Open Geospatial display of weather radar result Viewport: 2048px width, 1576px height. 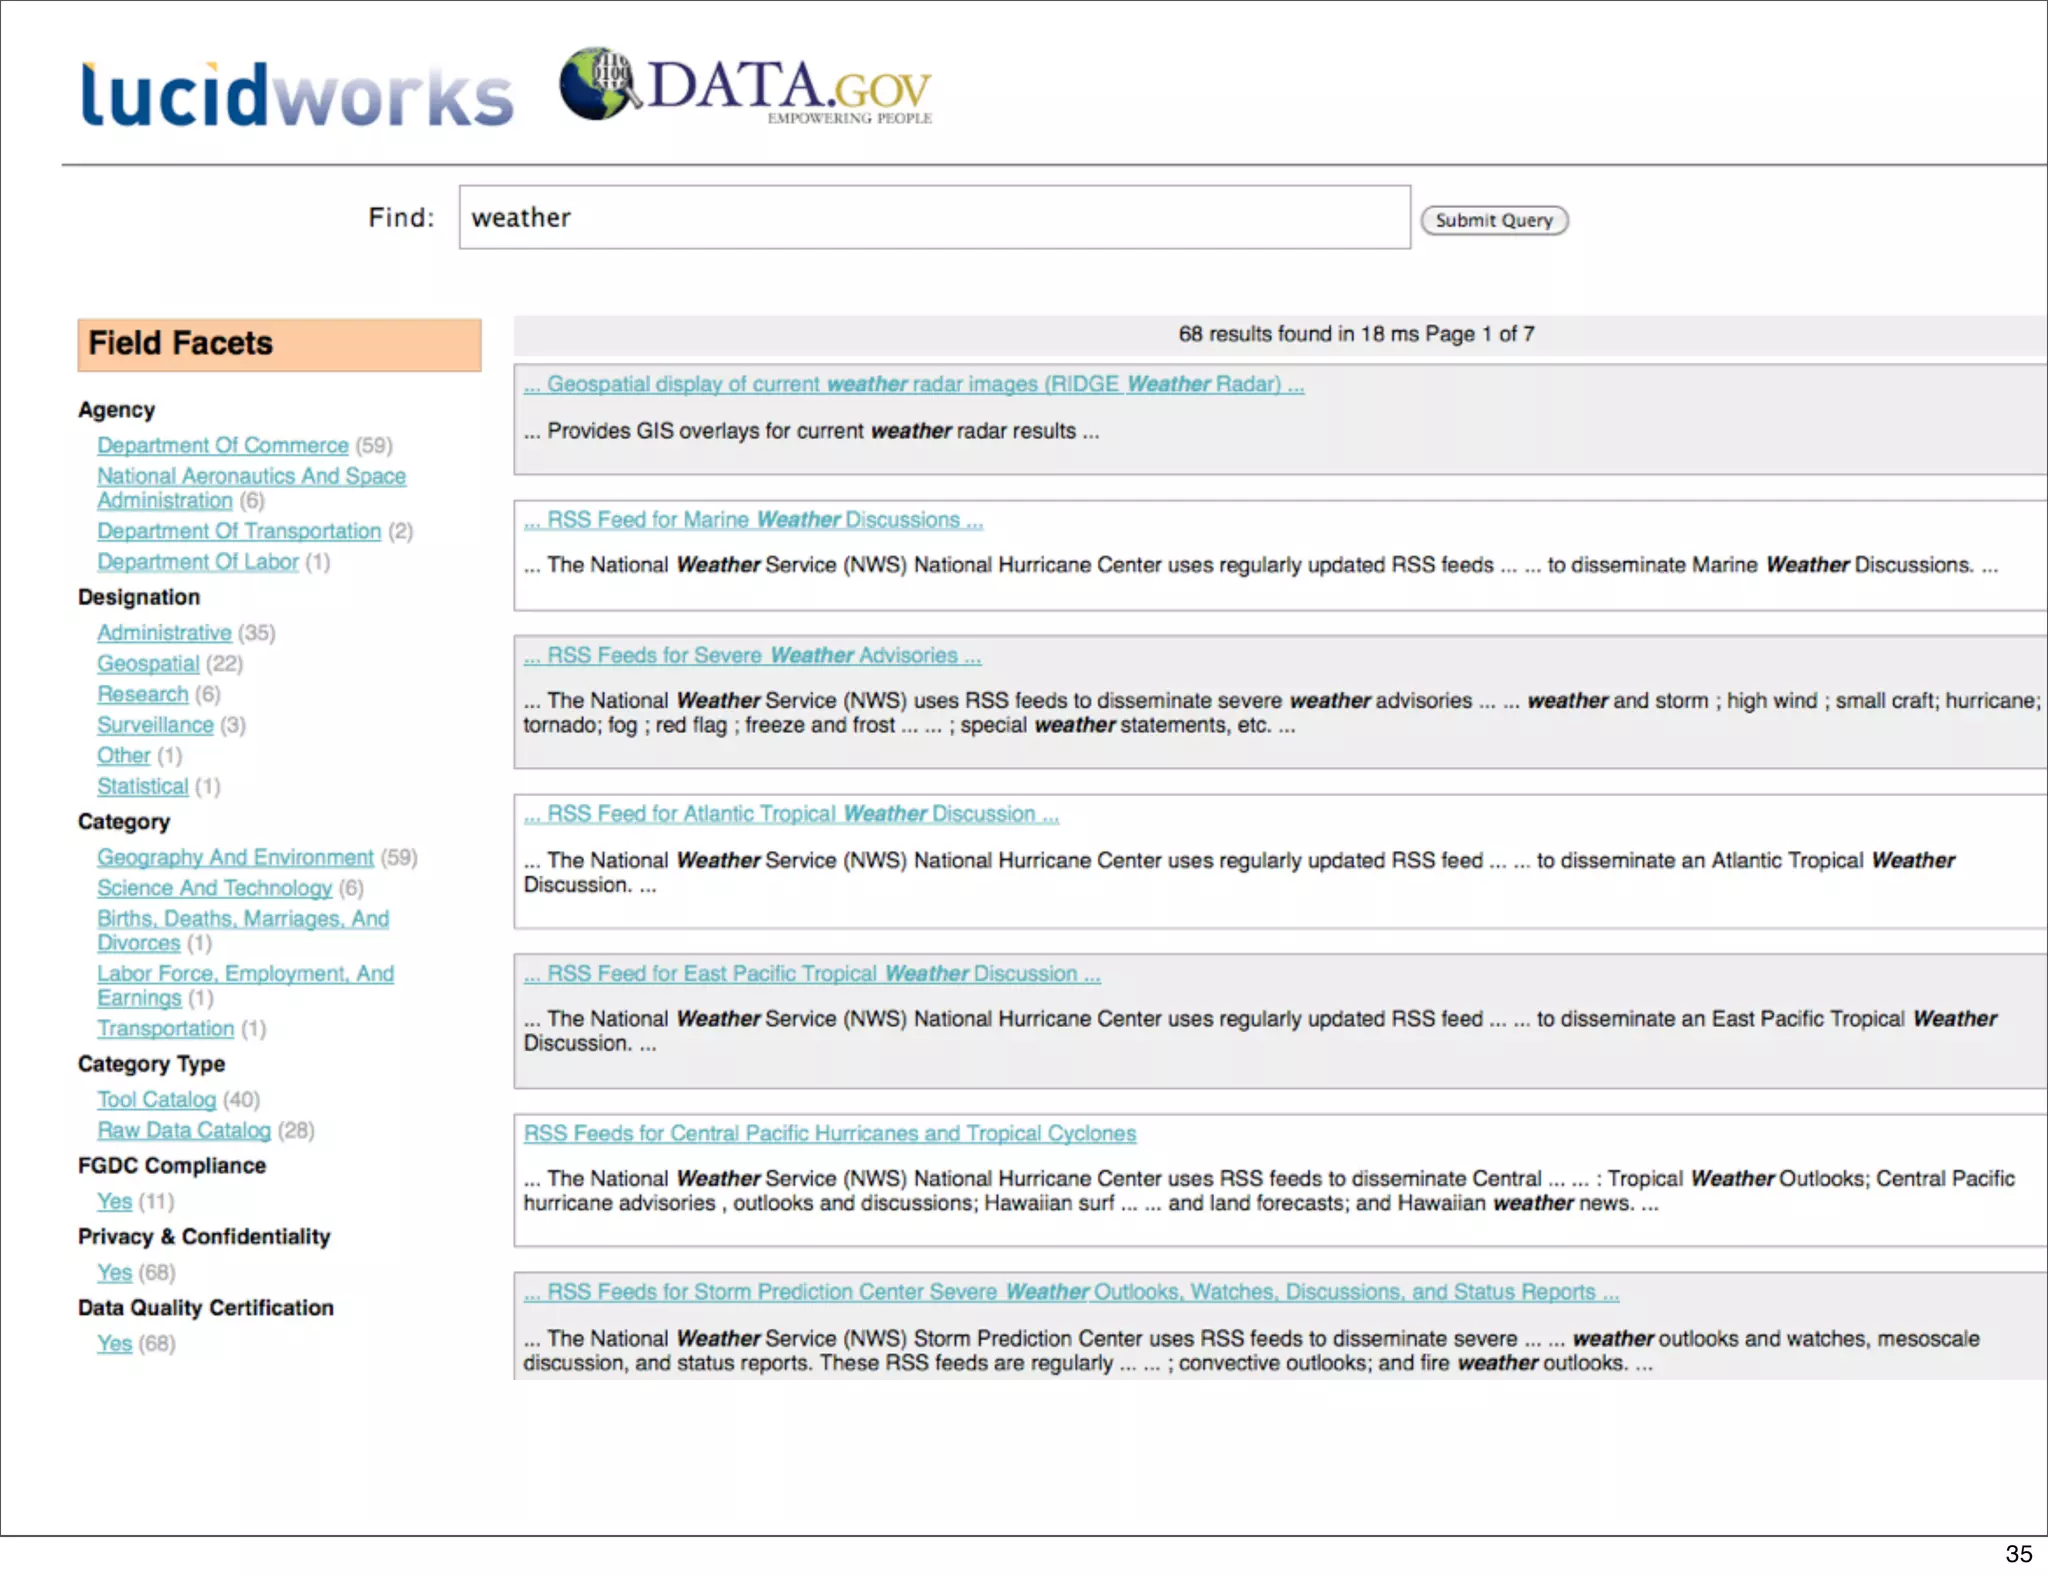[913, 384]
